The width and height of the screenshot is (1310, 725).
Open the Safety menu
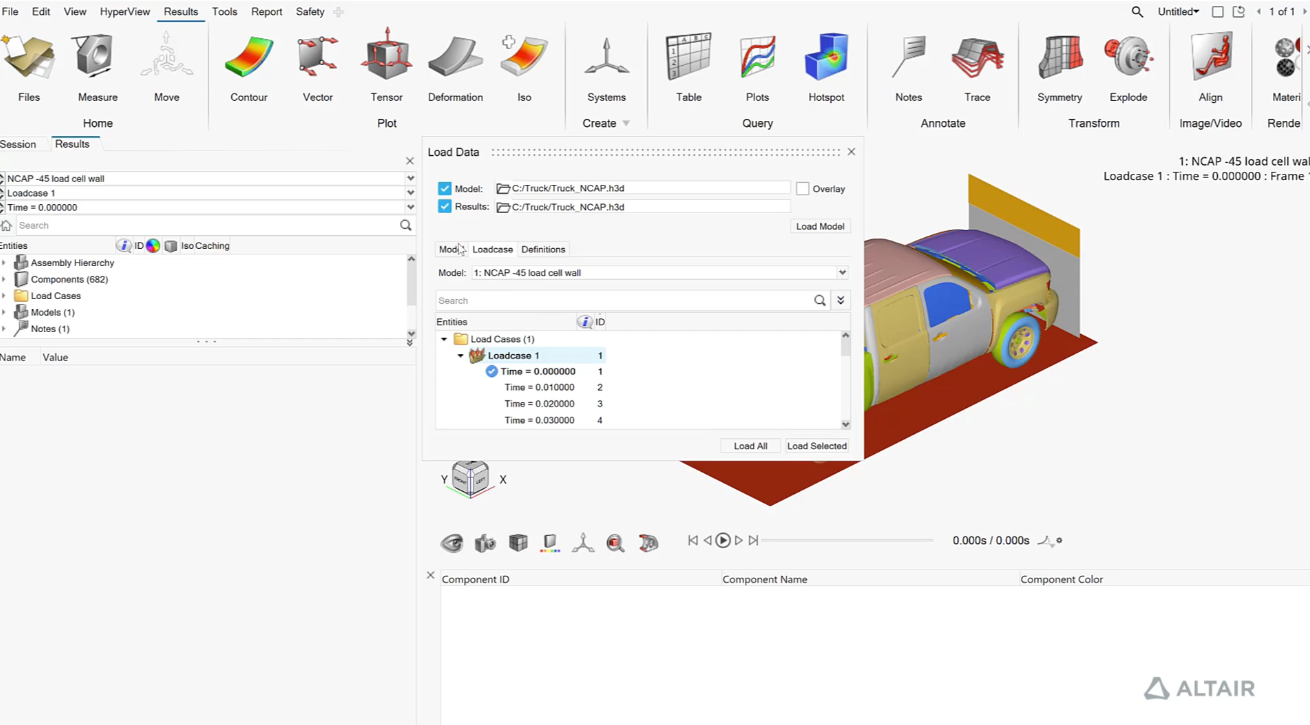coord(310,12)
